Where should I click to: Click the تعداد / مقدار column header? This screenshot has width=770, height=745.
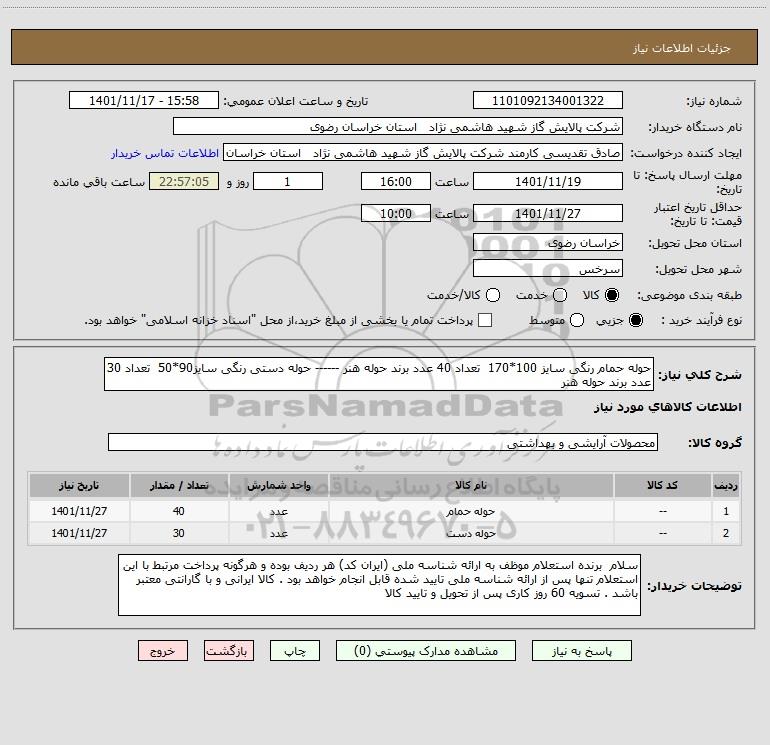click(x=179, y=485)
